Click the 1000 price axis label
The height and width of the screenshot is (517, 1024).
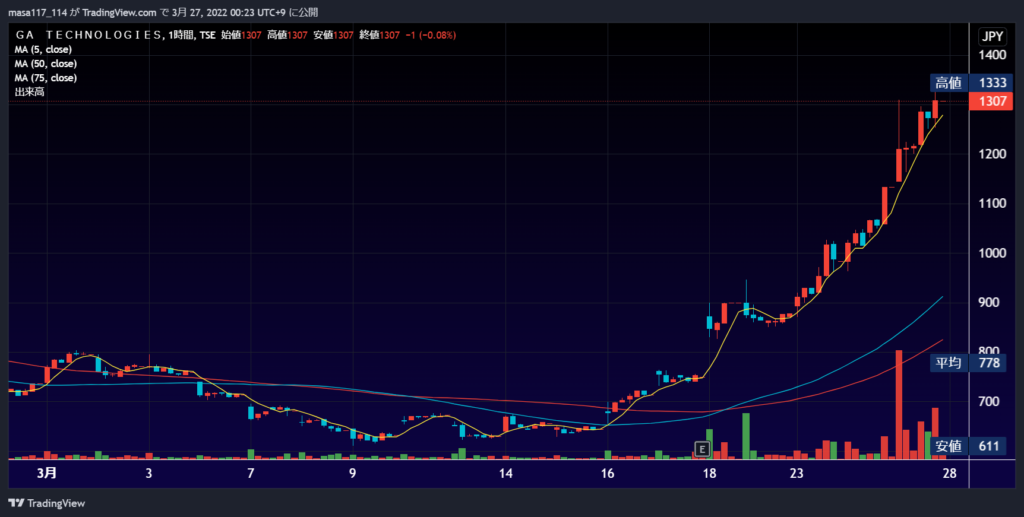pyautogui.click(x=993, y=253)
